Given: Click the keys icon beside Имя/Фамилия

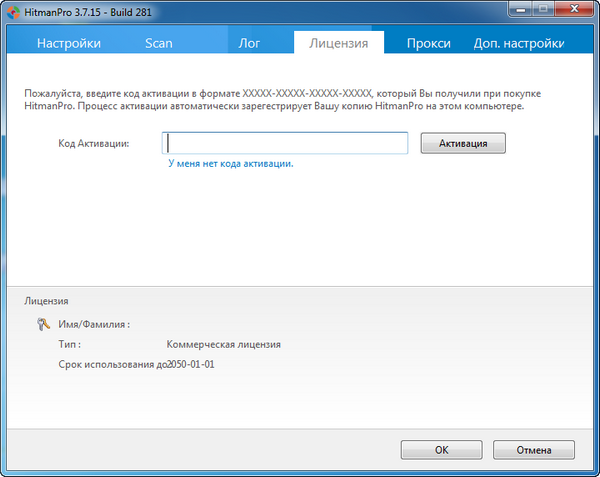Looking at the screenshot, I should coord(43,324).
